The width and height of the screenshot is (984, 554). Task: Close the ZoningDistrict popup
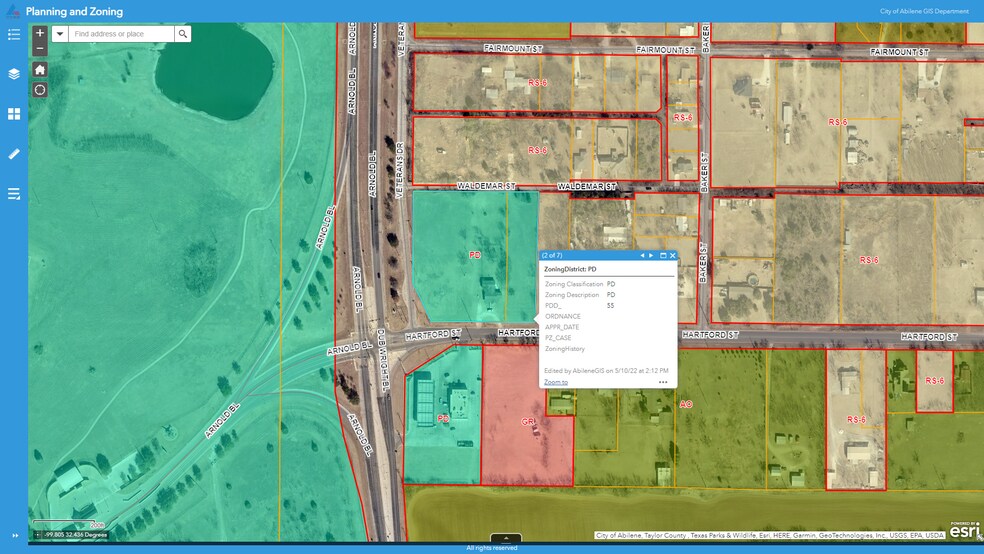(673, 255)
